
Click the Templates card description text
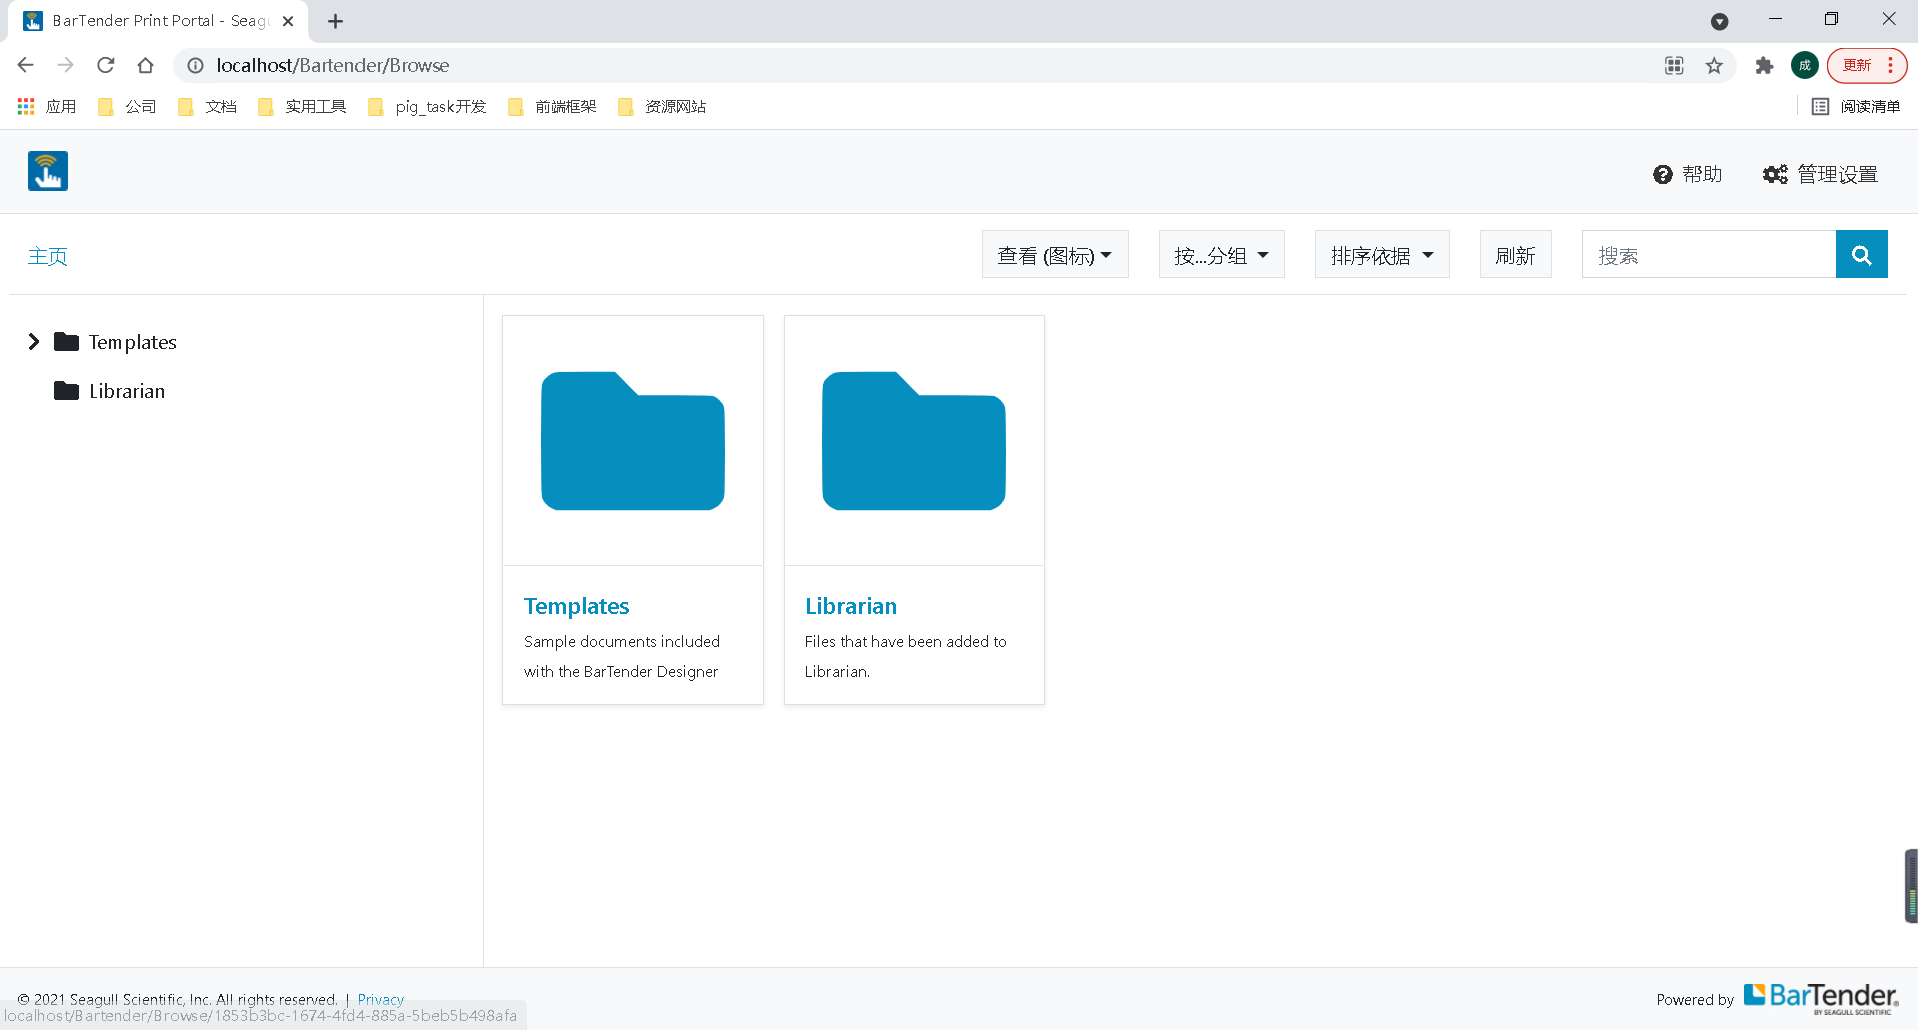622,656
